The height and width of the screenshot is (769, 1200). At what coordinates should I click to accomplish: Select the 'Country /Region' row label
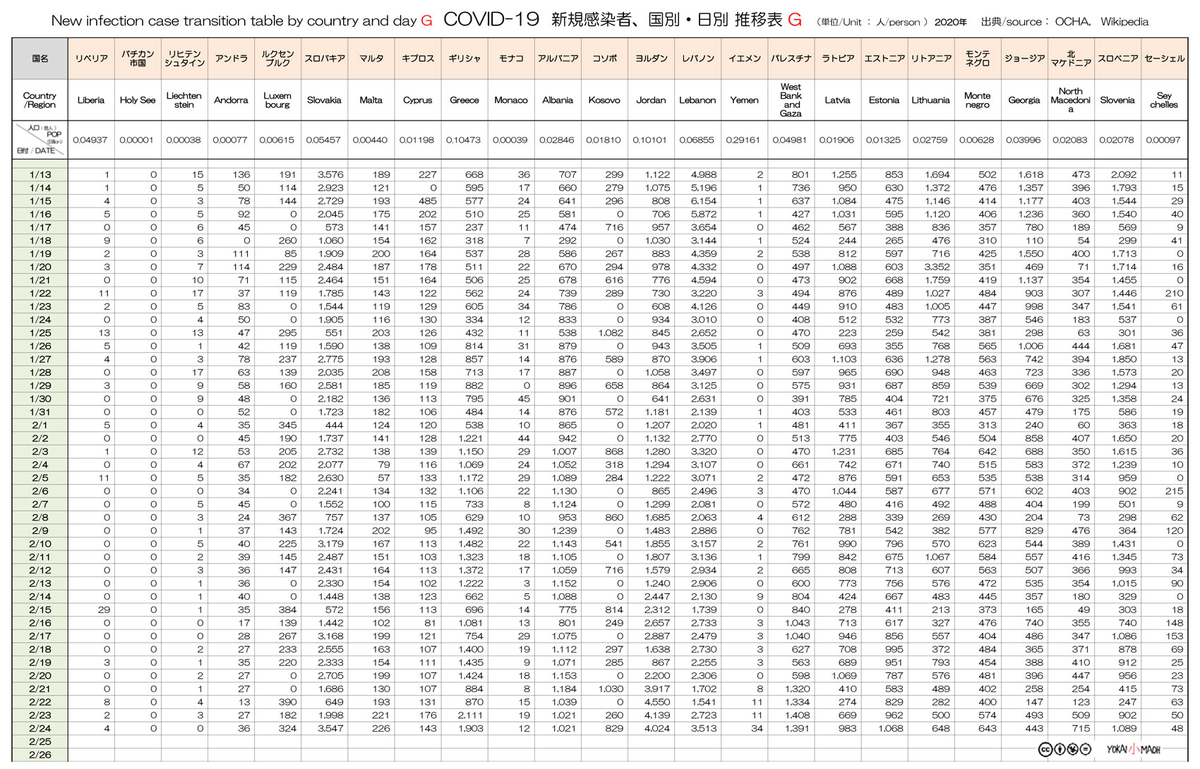(x=39, y=100)
